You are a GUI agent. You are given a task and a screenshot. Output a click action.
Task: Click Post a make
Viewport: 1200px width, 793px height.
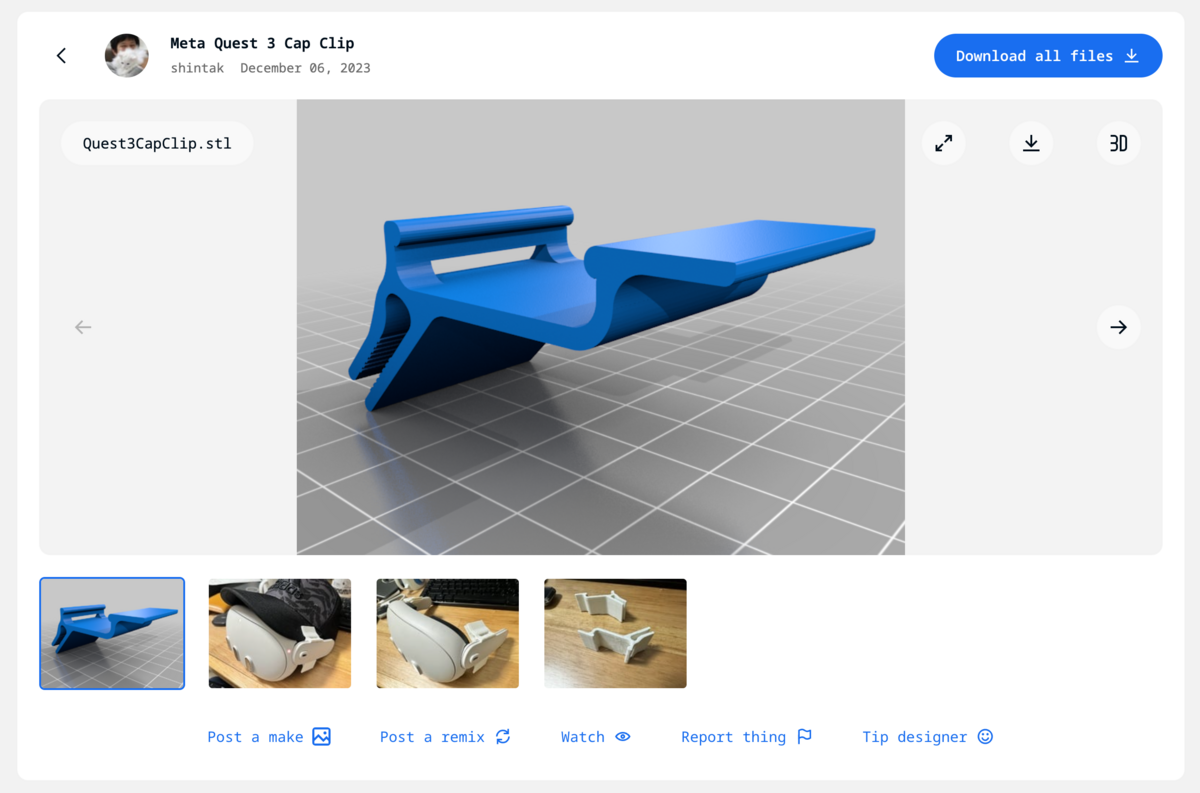coord(269,737)
